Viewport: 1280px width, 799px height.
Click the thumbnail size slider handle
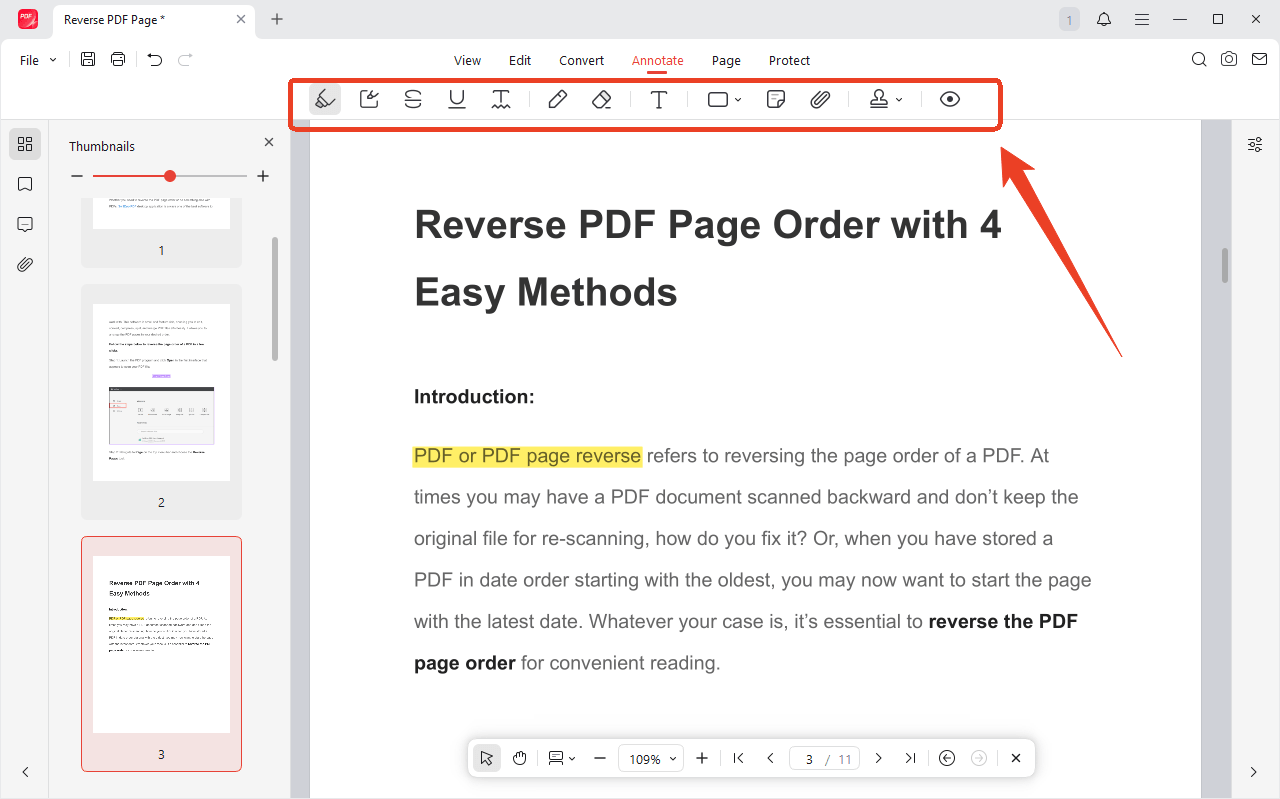(170, 176)
